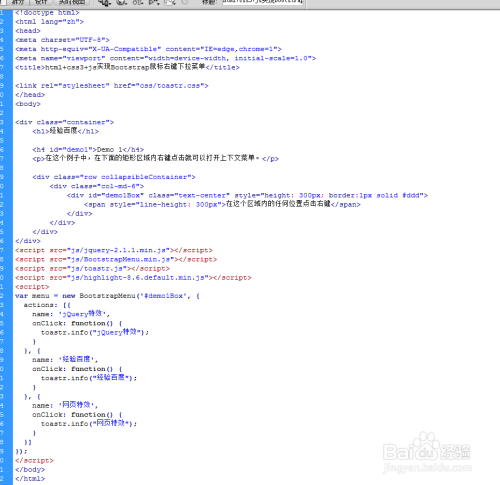Viewport: 500px width, 485px height.
Task: Click the jquery-2.1.1.min.js script line
Action: click(114, 250)
